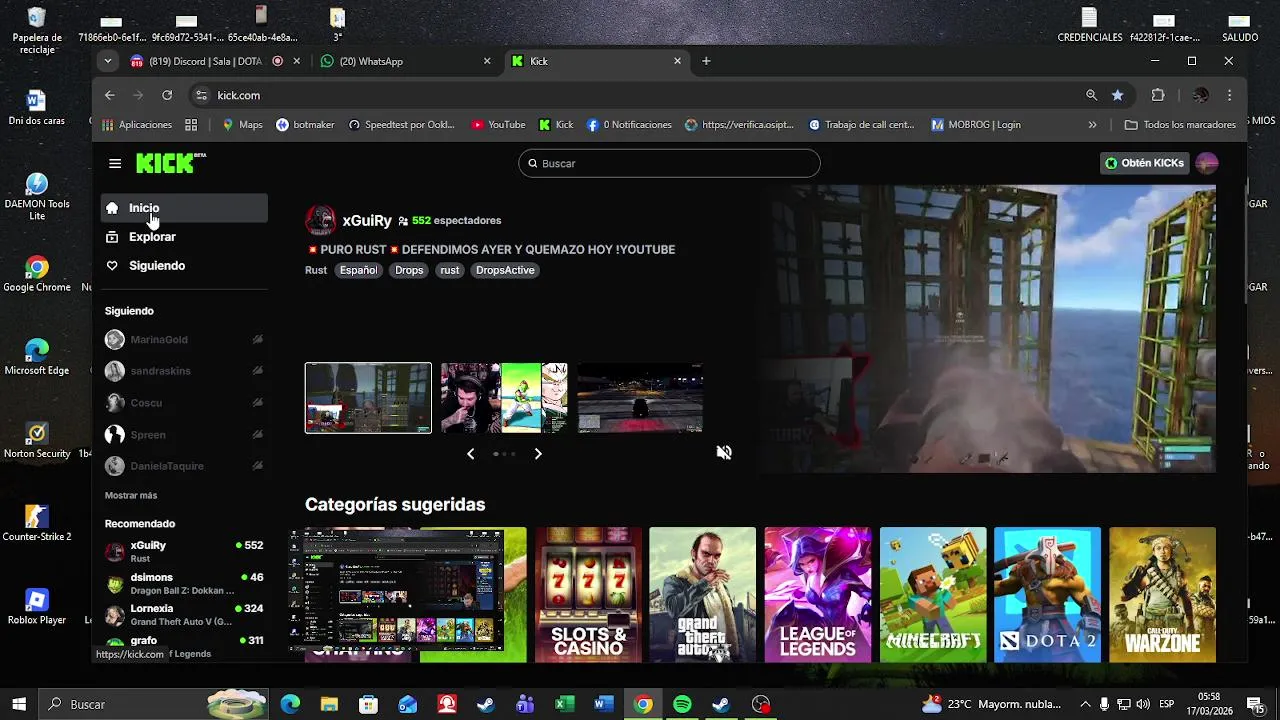Open Maps bookmark

click(x=243, y=125)
